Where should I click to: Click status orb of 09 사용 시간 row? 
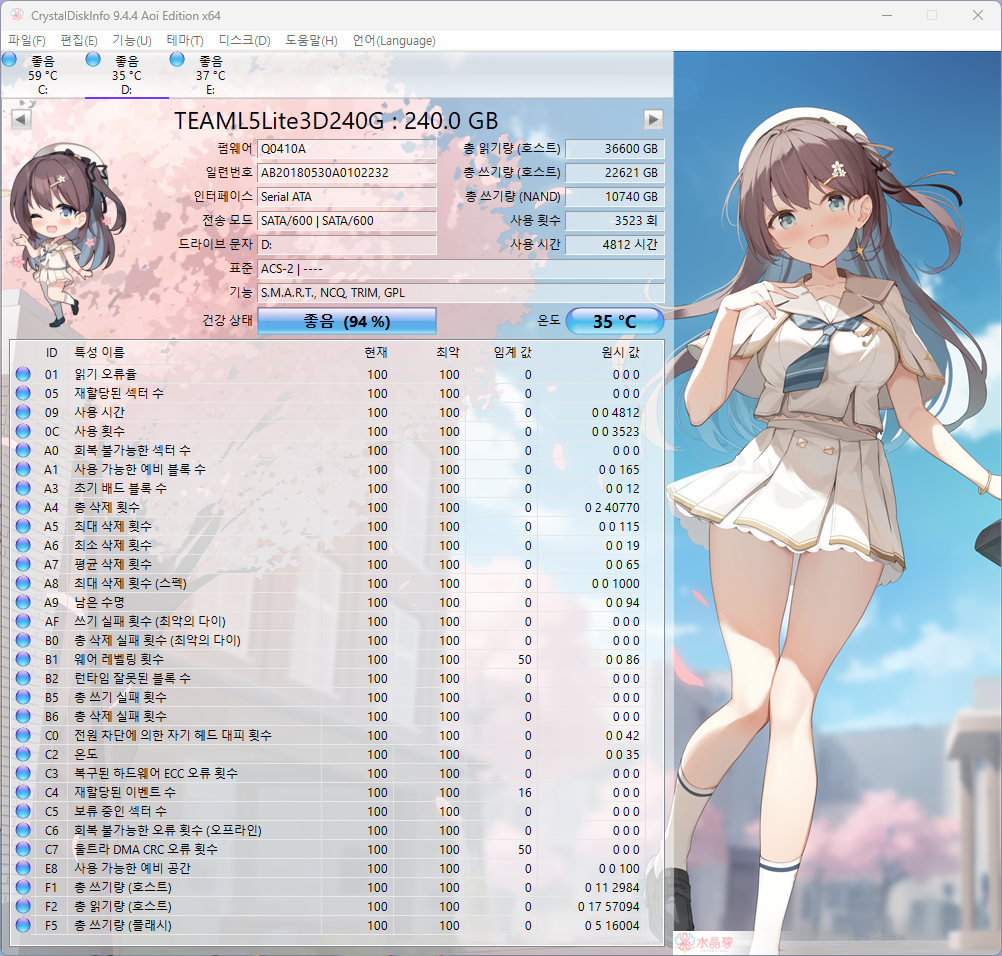[23, 412]
